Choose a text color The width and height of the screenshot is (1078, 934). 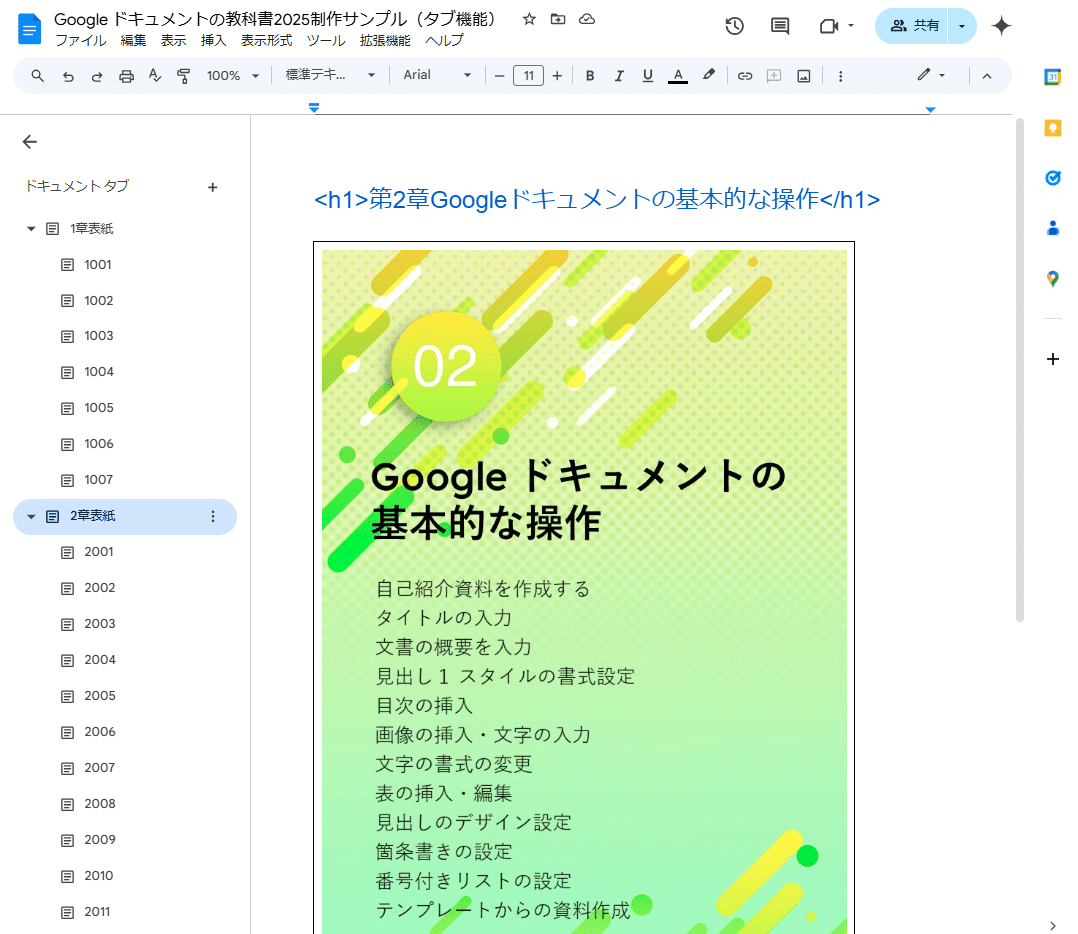pos(678,76)
